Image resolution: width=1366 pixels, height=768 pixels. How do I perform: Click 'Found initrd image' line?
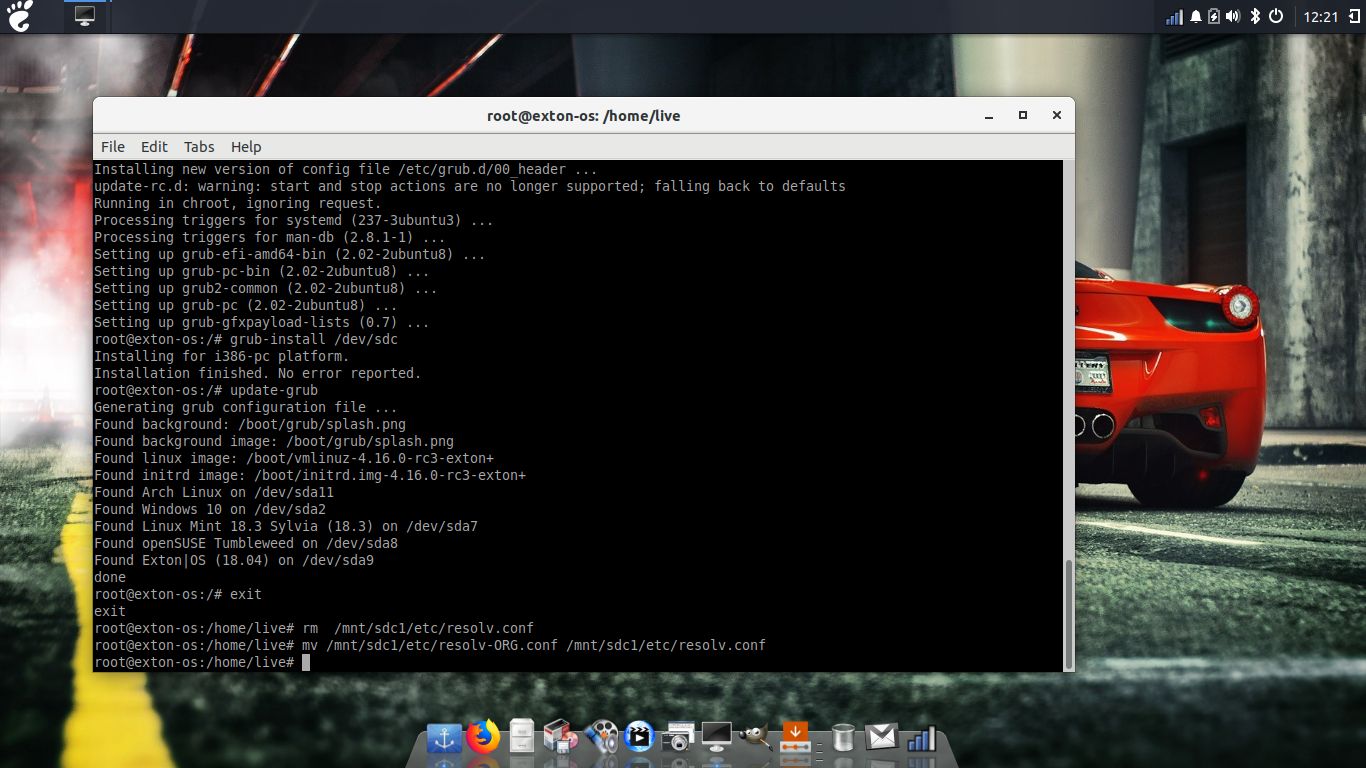tap(310, 475)
